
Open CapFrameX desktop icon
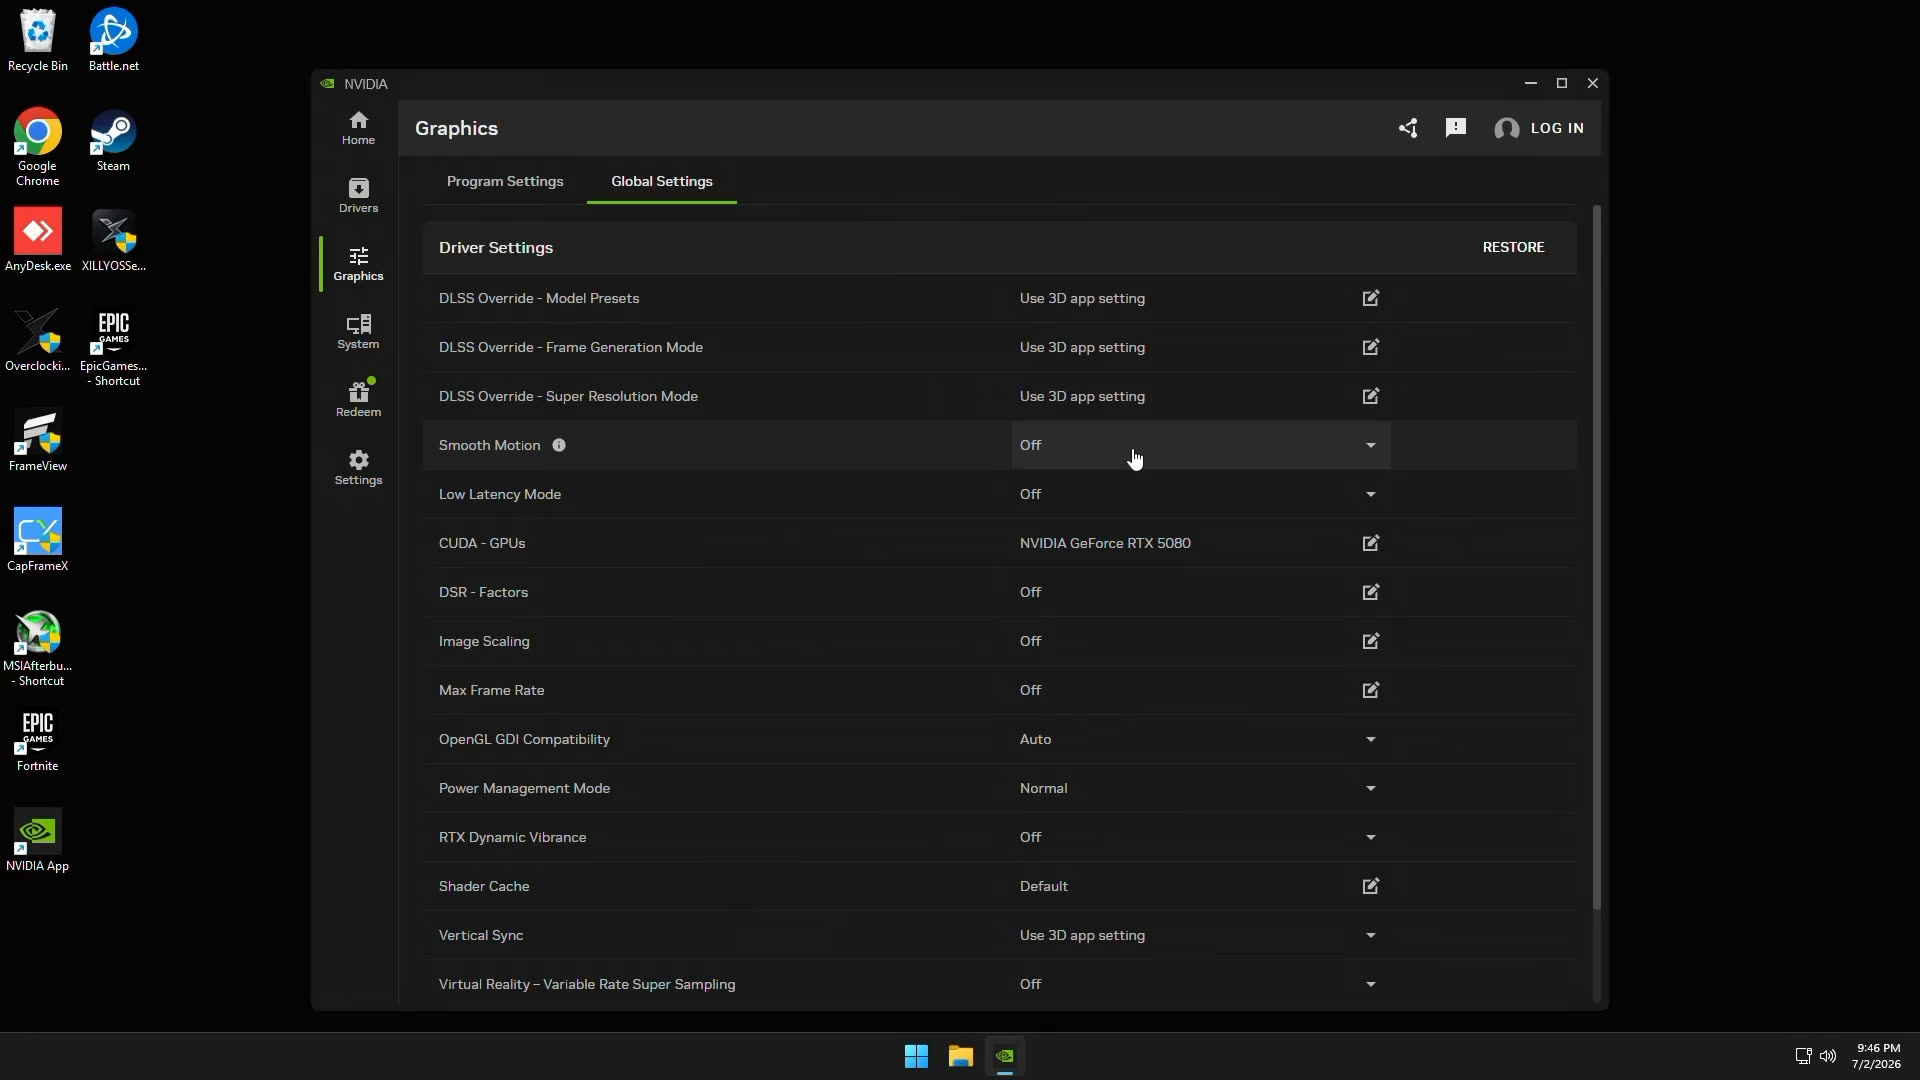coord(38,540)
